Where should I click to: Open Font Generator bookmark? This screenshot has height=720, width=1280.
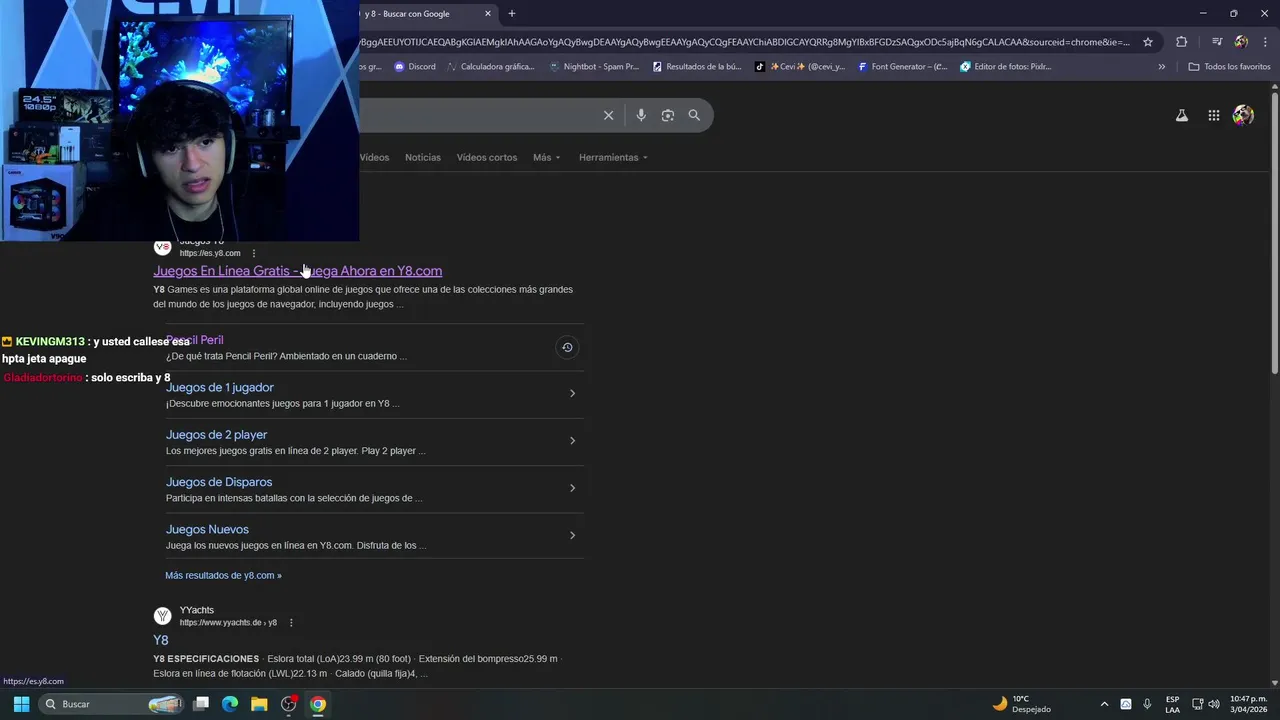point(903,67)
